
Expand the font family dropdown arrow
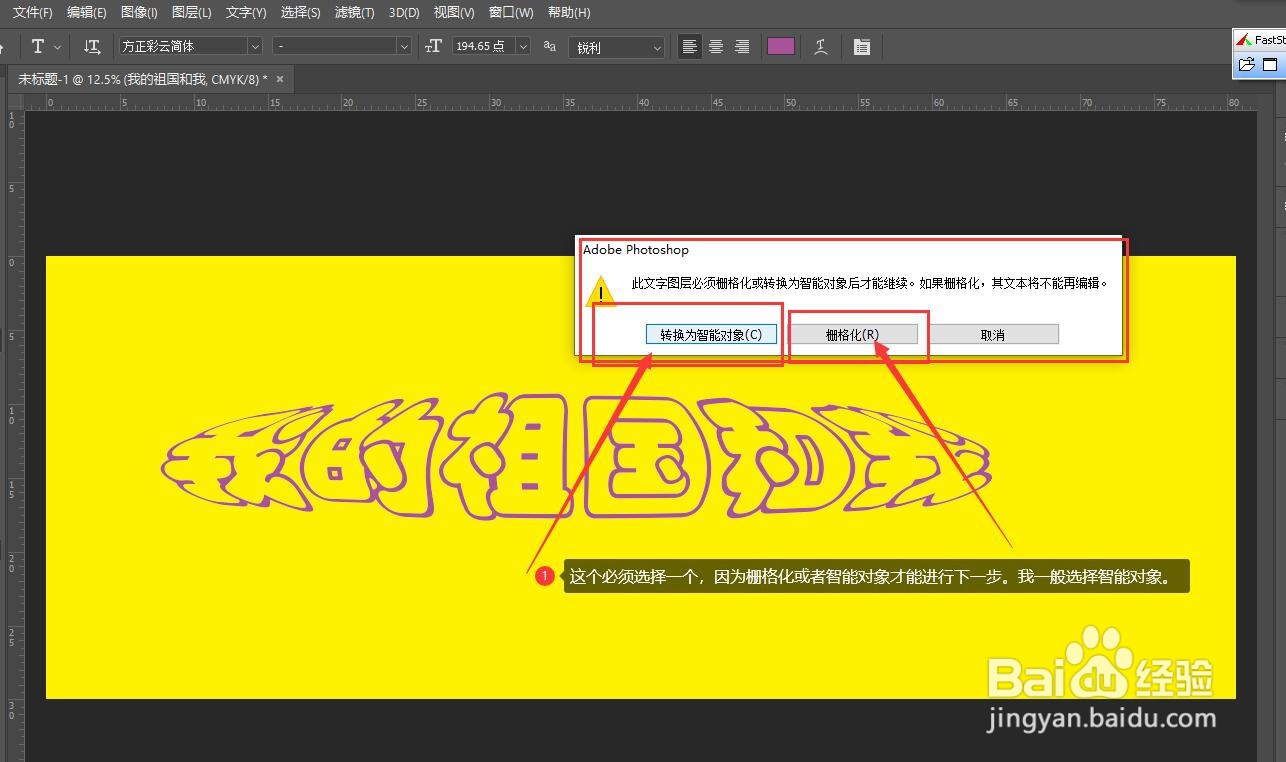point(254,46)
